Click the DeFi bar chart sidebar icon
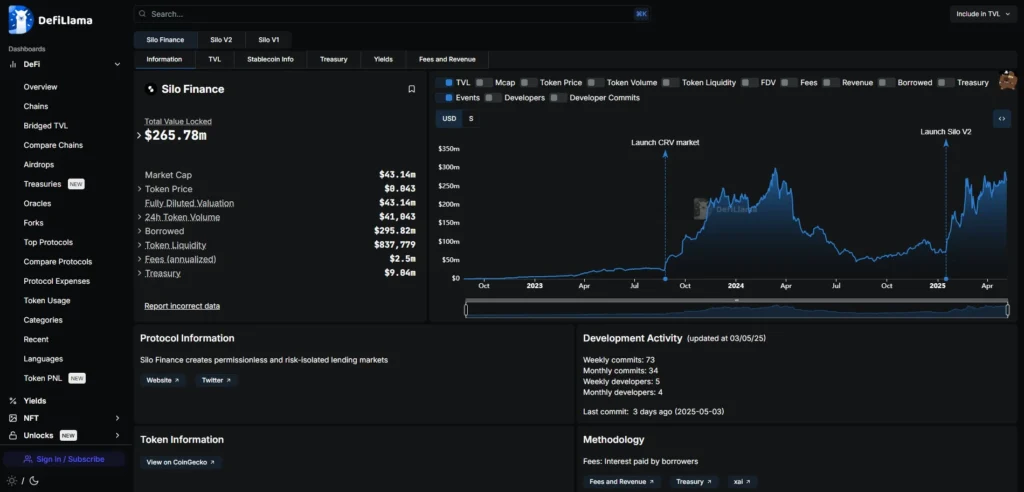The height and width of the screenshot is (492, 1024). (12, 64)
